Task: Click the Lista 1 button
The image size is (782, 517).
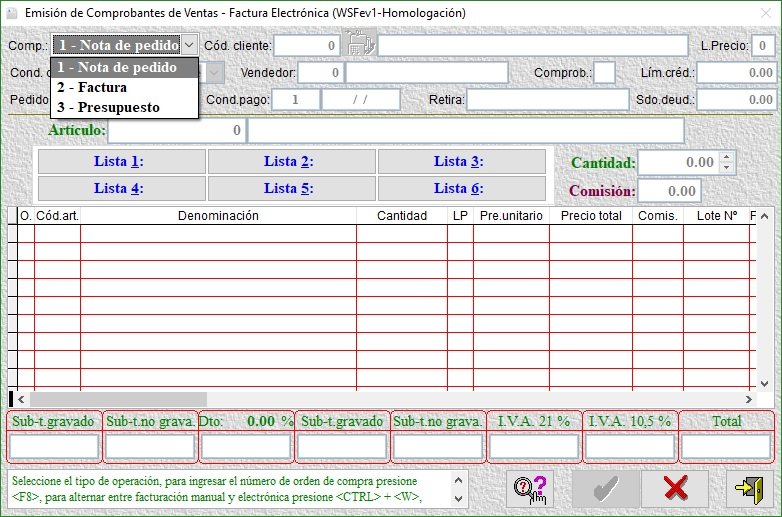Action: [122, 162]
